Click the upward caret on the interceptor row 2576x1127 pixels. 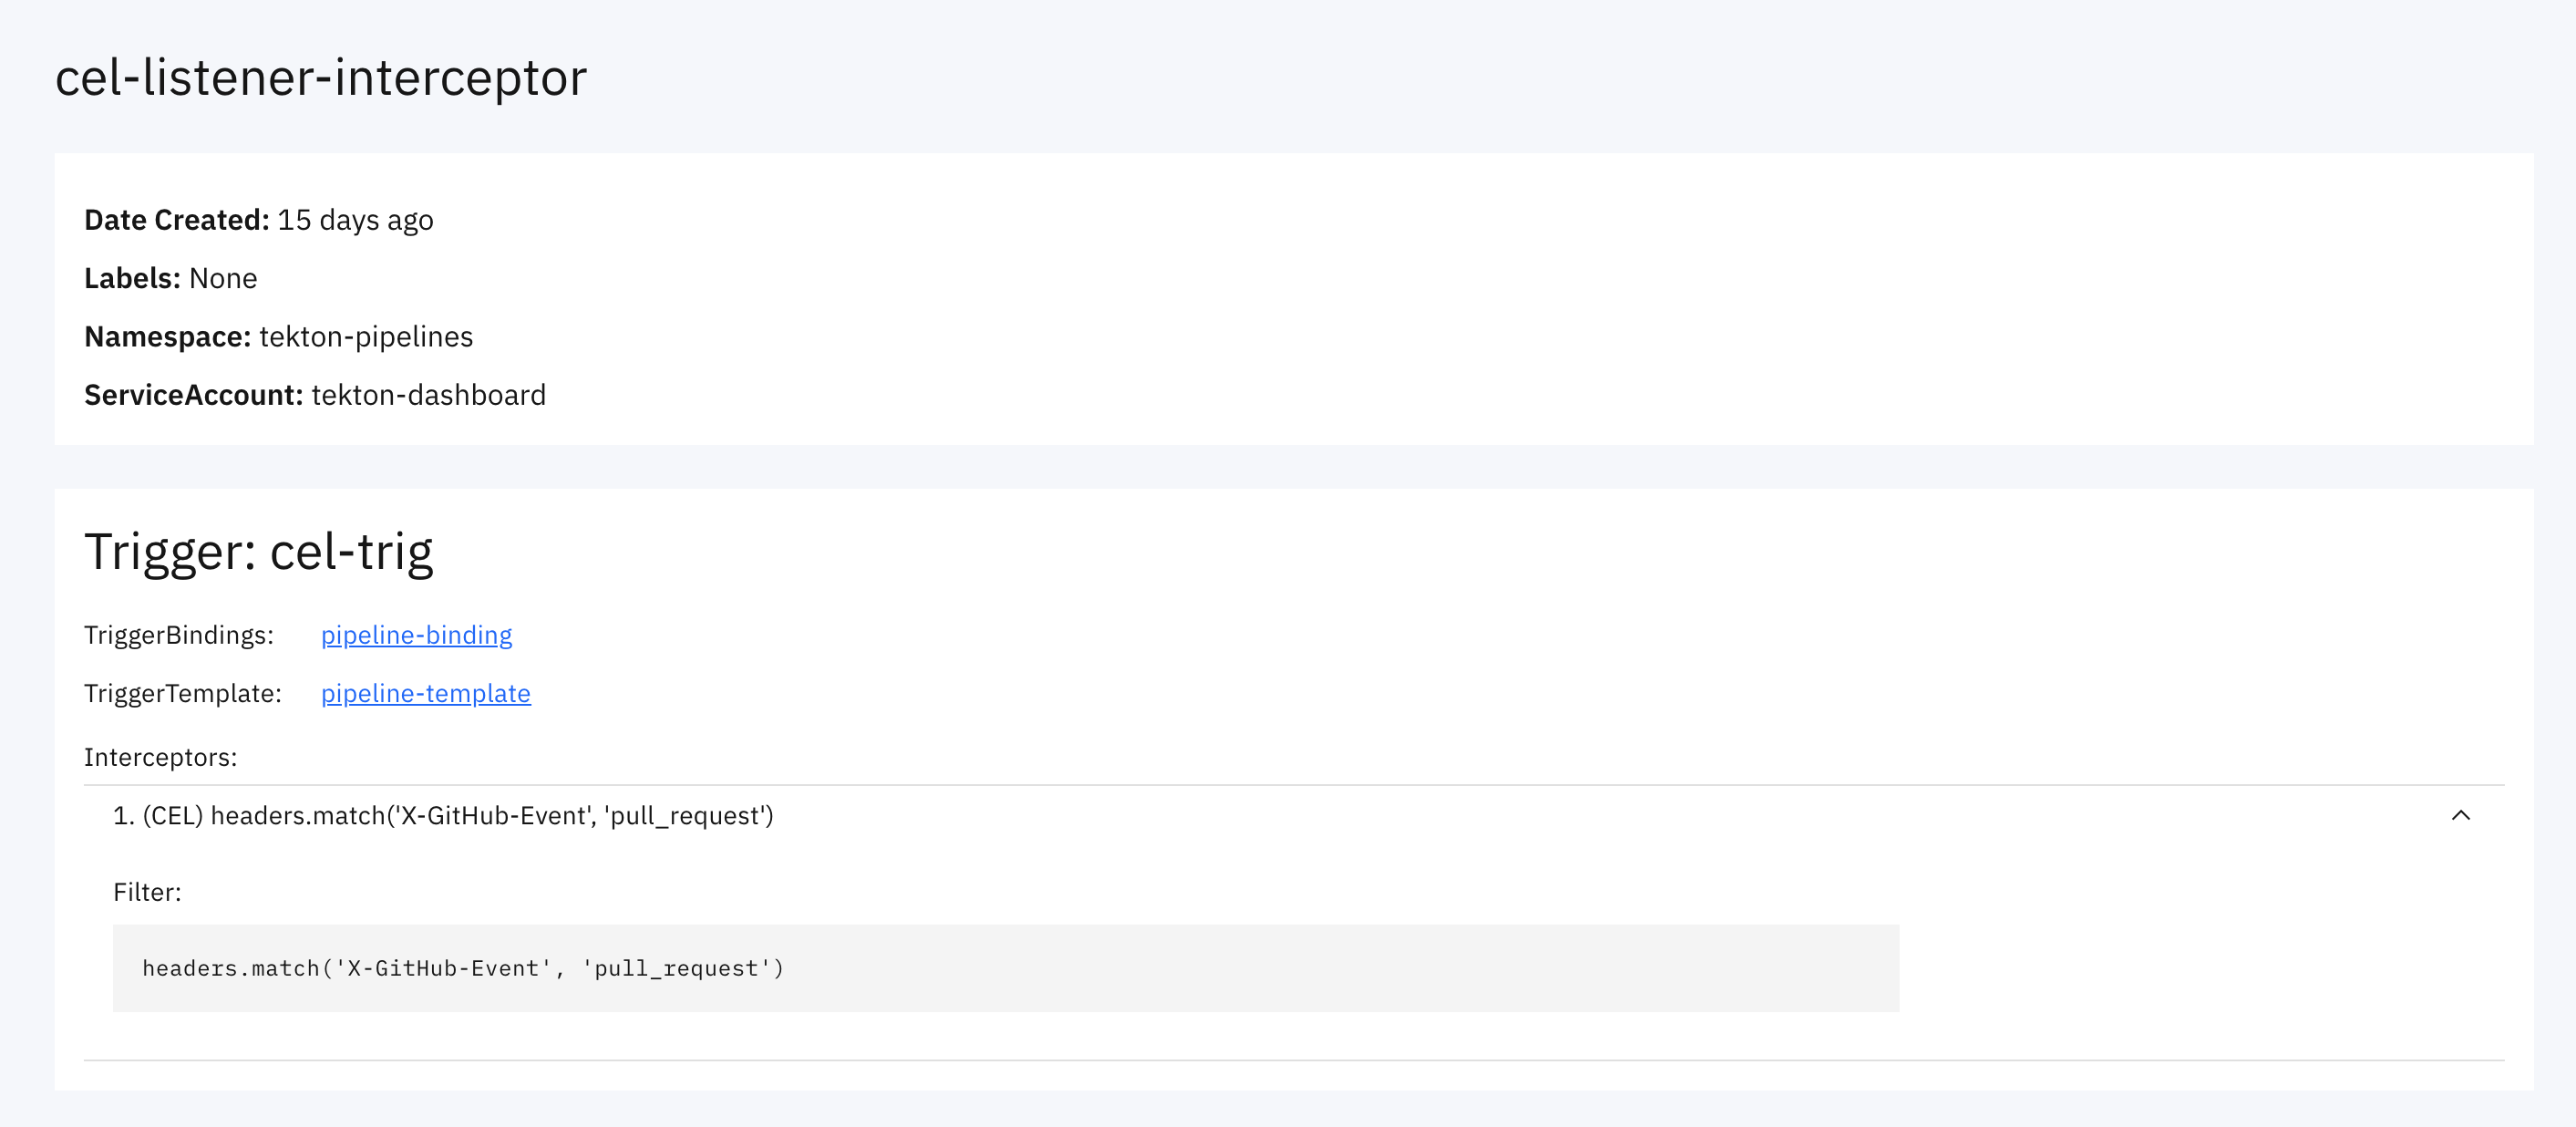[2461, 815]
